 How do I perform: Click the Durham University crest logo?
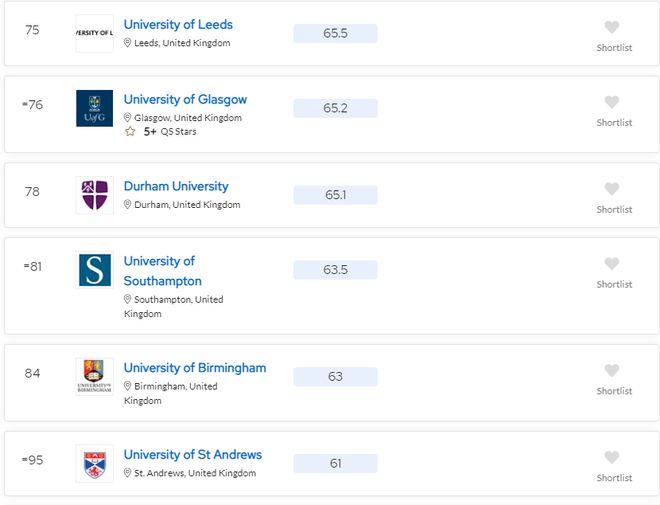(94, 194)
